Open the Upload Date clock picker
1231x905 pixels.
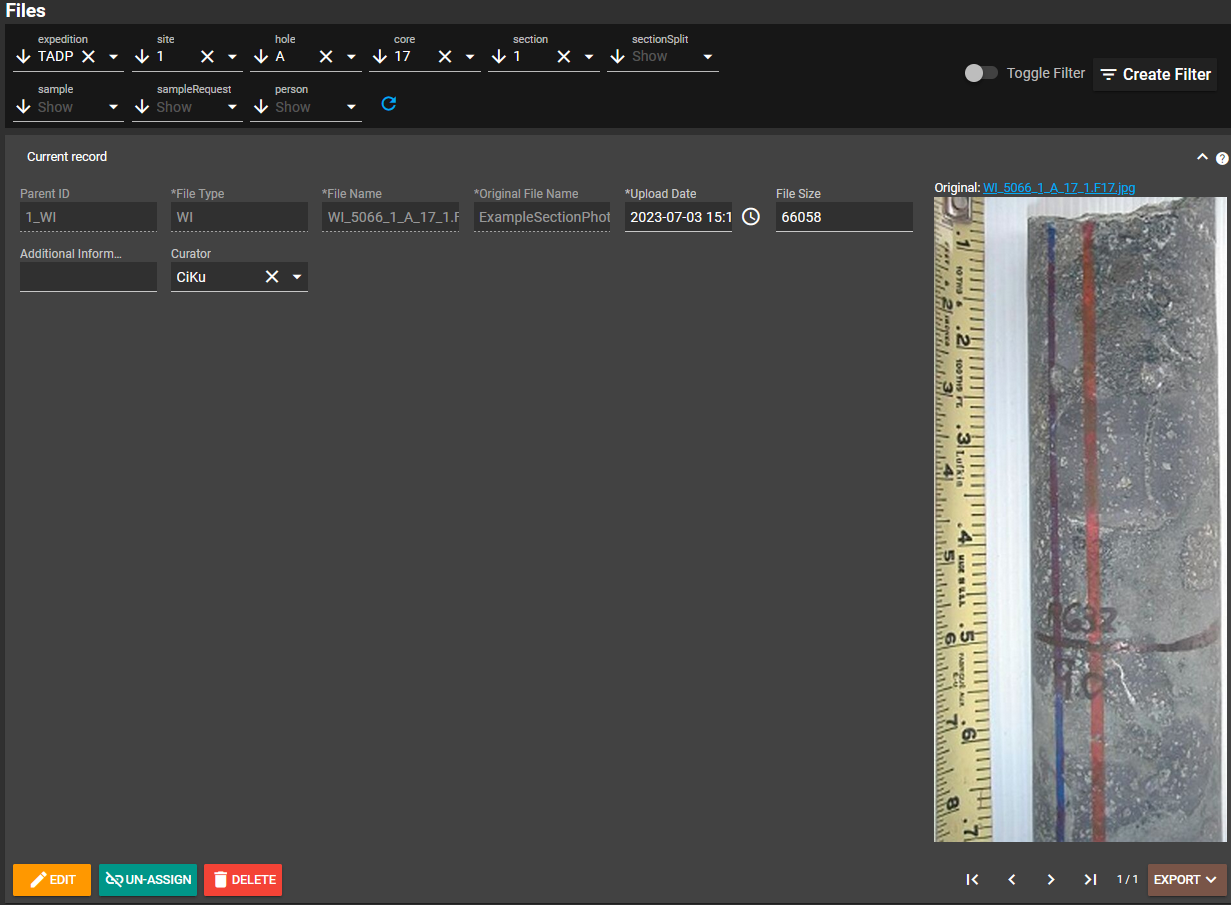tap(751, 217)
